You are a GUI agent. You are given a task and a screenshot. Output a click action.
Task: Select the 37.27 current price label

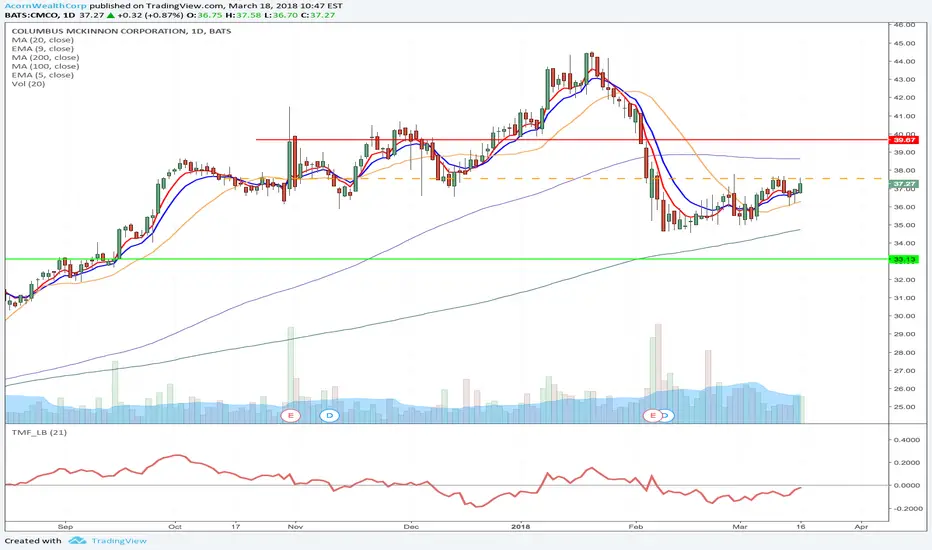[903, 184]
